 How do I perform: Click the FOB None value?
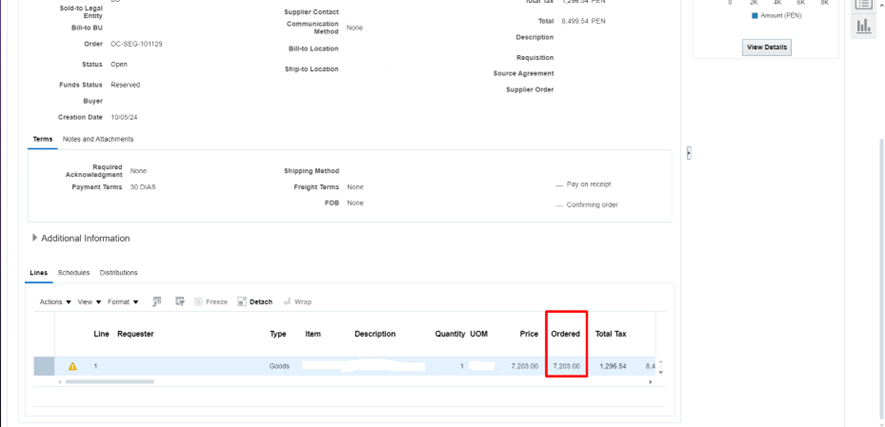pos(355,203)
